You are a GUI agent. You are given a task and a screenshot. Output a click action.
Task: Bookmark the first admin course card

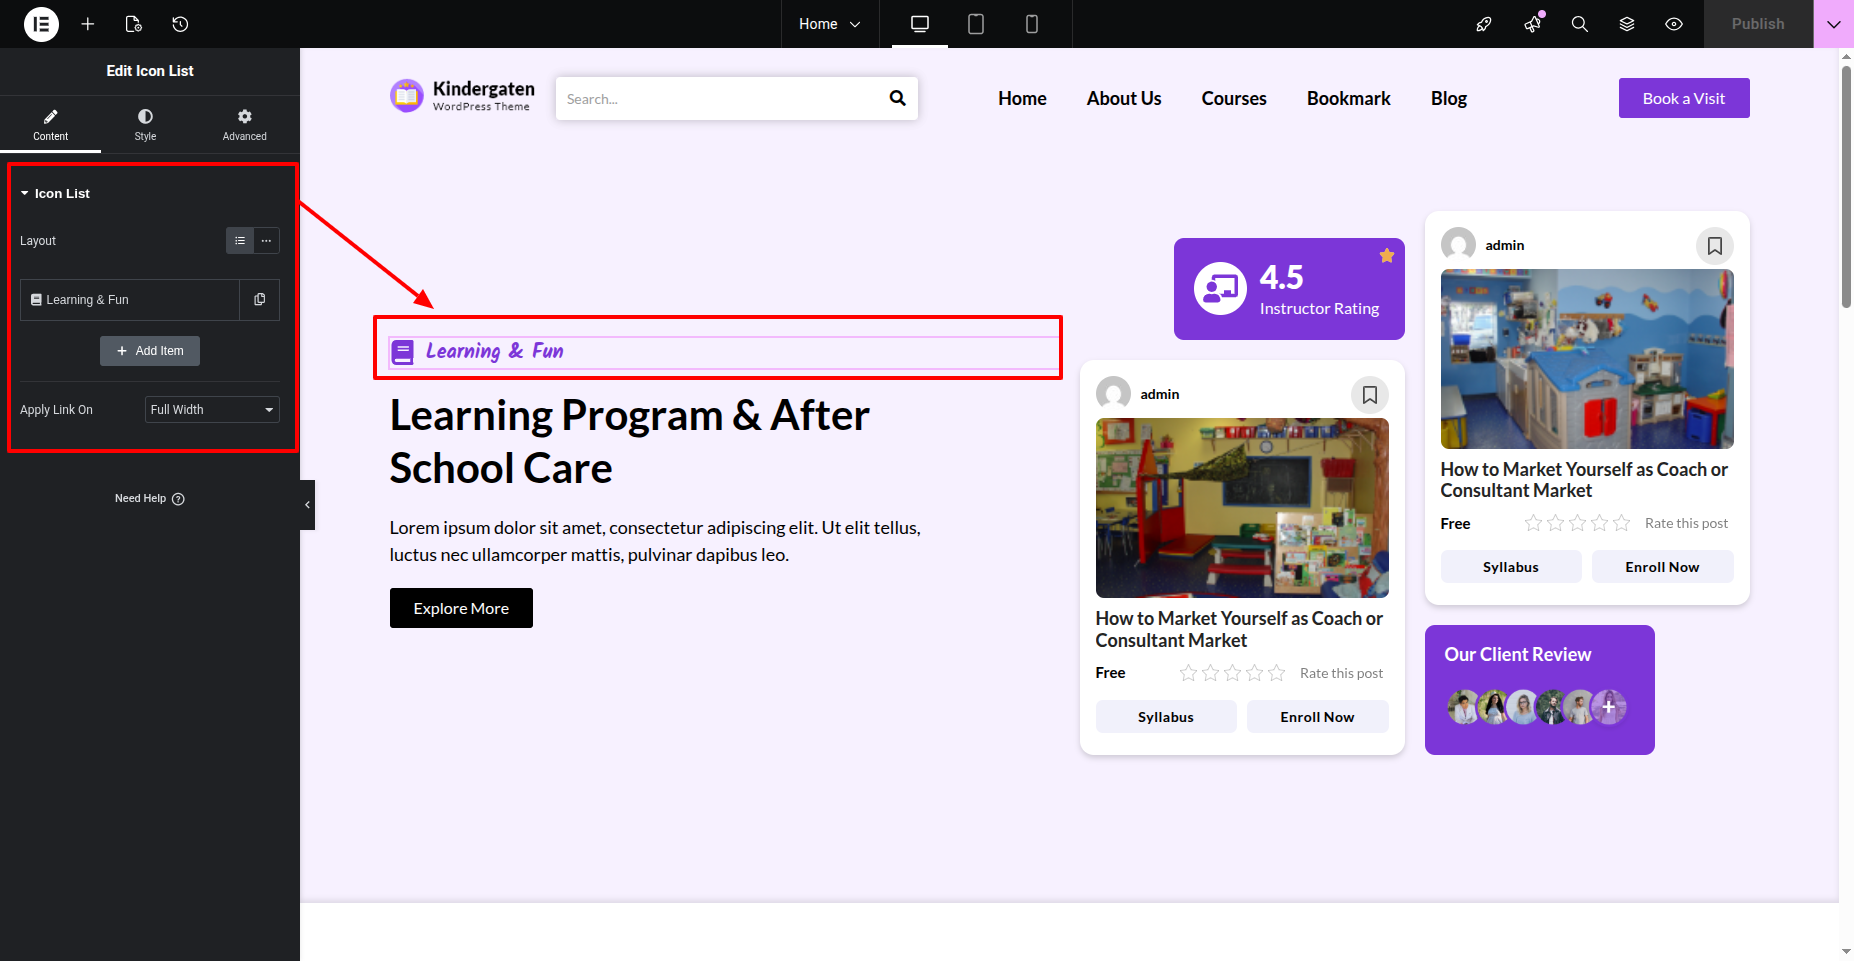1369,395
